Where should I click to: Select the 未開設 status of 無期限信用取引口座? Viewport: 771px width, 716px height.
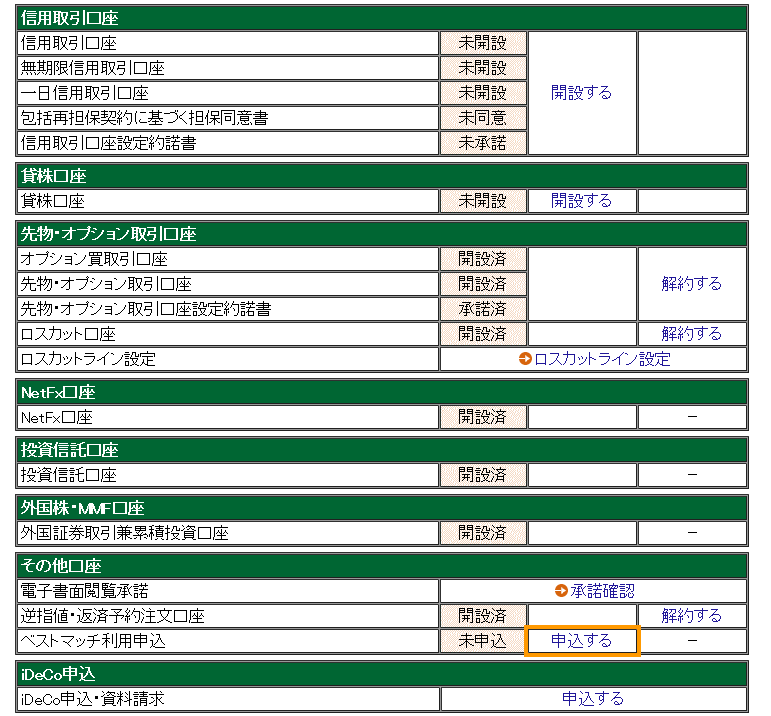point(483,68)
